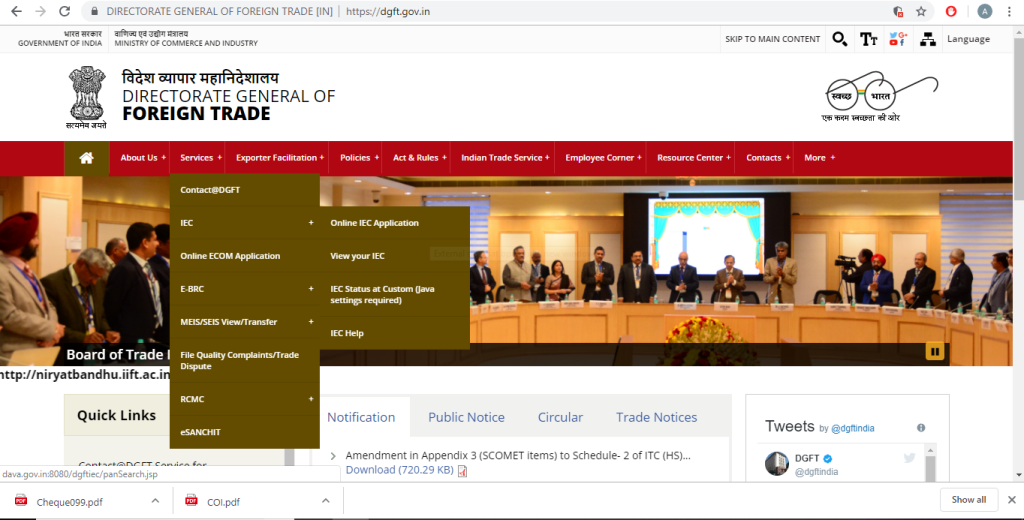
Task: Click the padlock site security icon
Action: point(95,12)
